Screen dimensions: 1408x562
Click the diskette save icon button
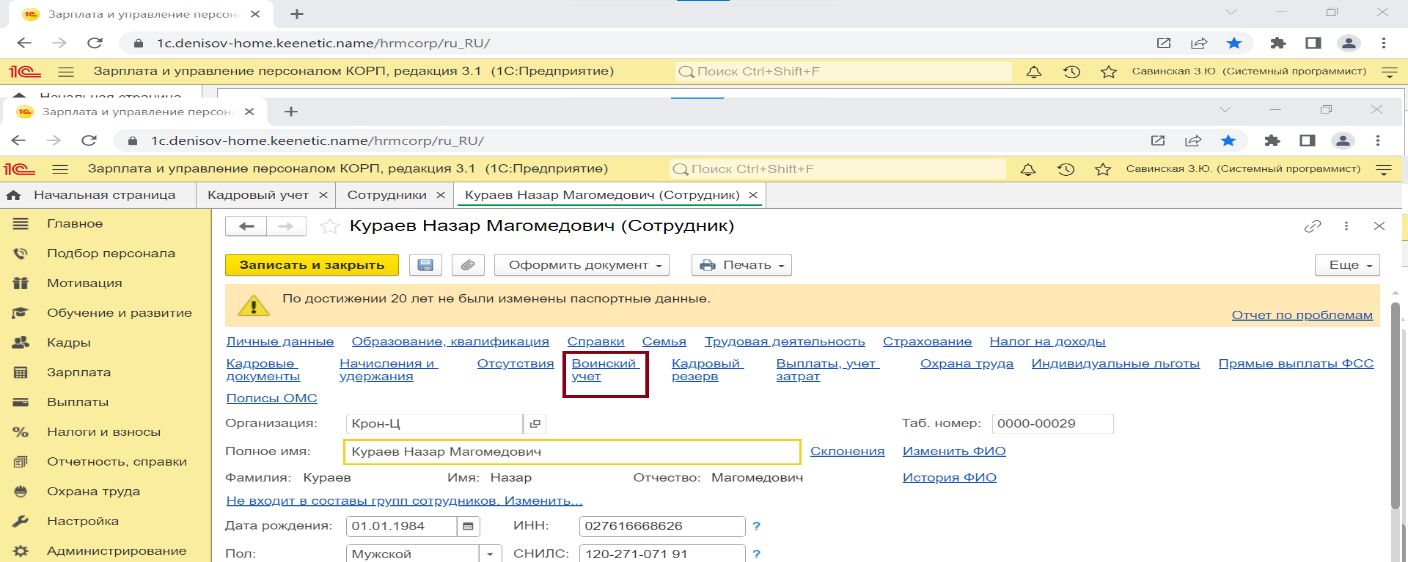tap(425, 265)
